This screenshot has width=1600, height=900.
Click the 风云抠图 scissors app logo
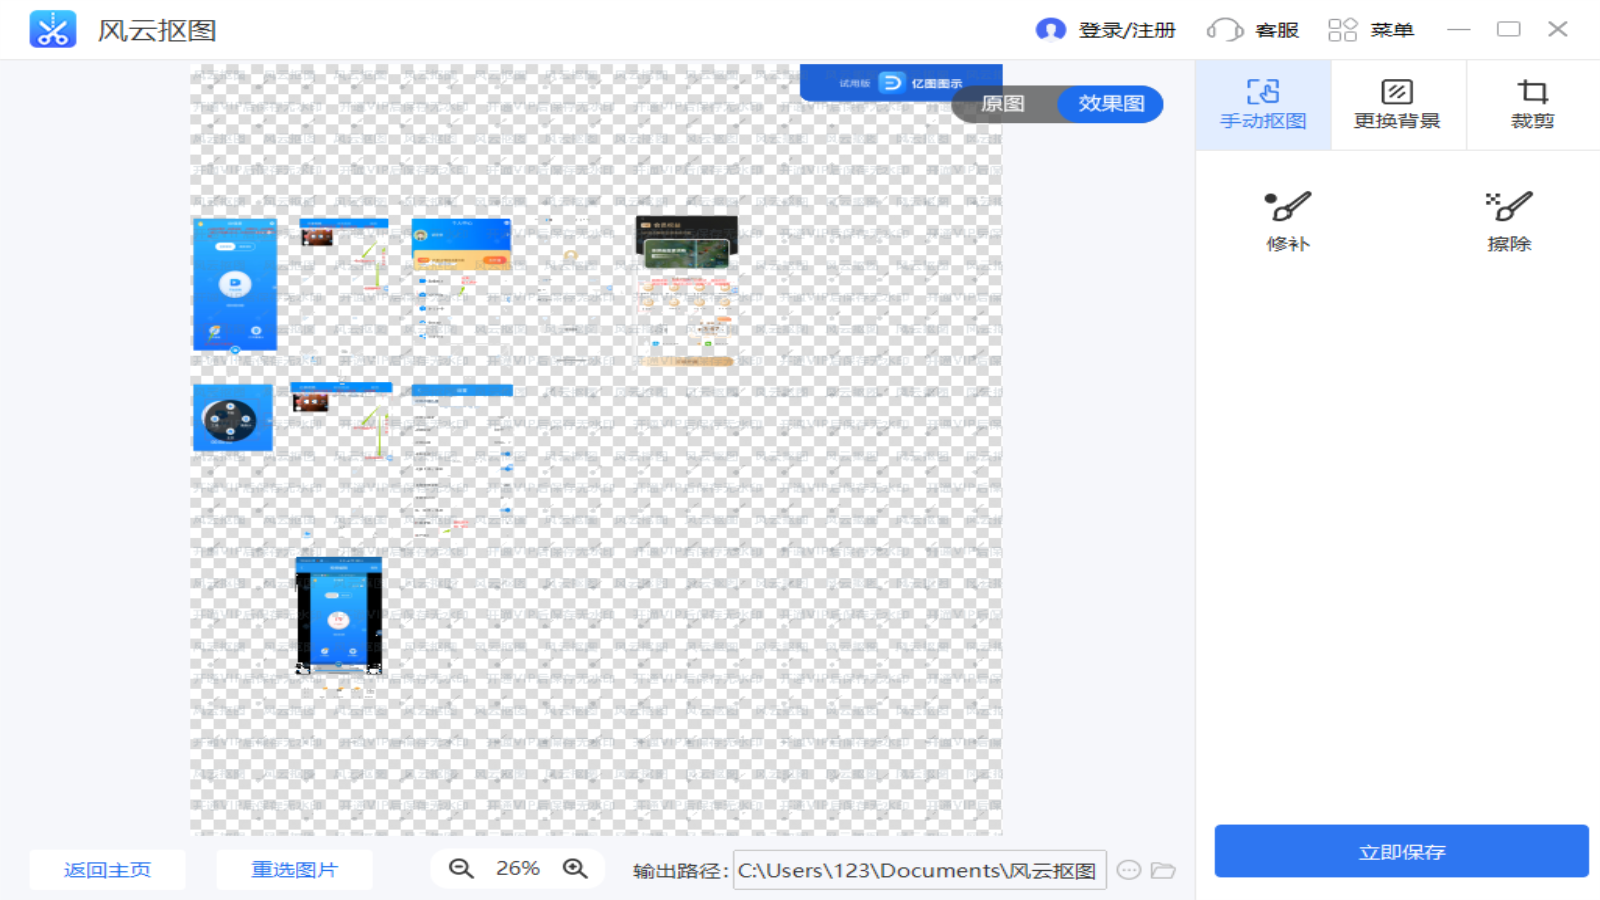52,28
